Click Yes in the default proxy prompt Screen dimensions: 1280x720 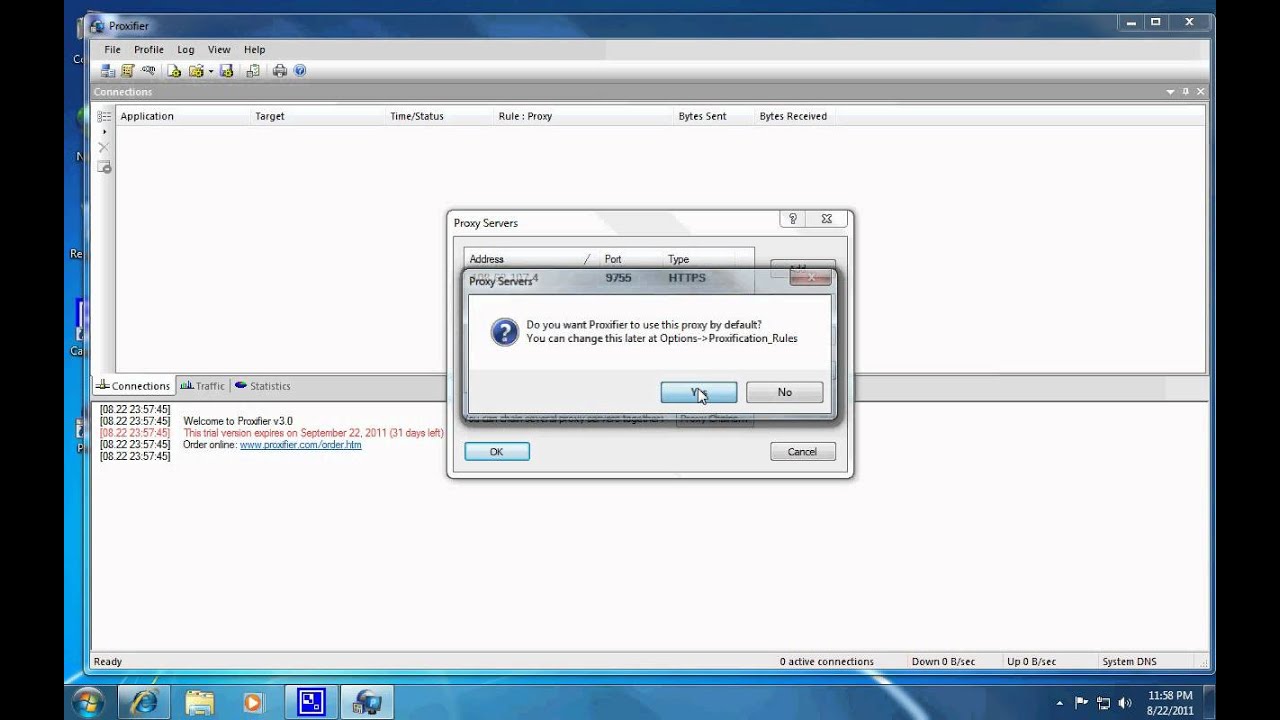[699, 392]
